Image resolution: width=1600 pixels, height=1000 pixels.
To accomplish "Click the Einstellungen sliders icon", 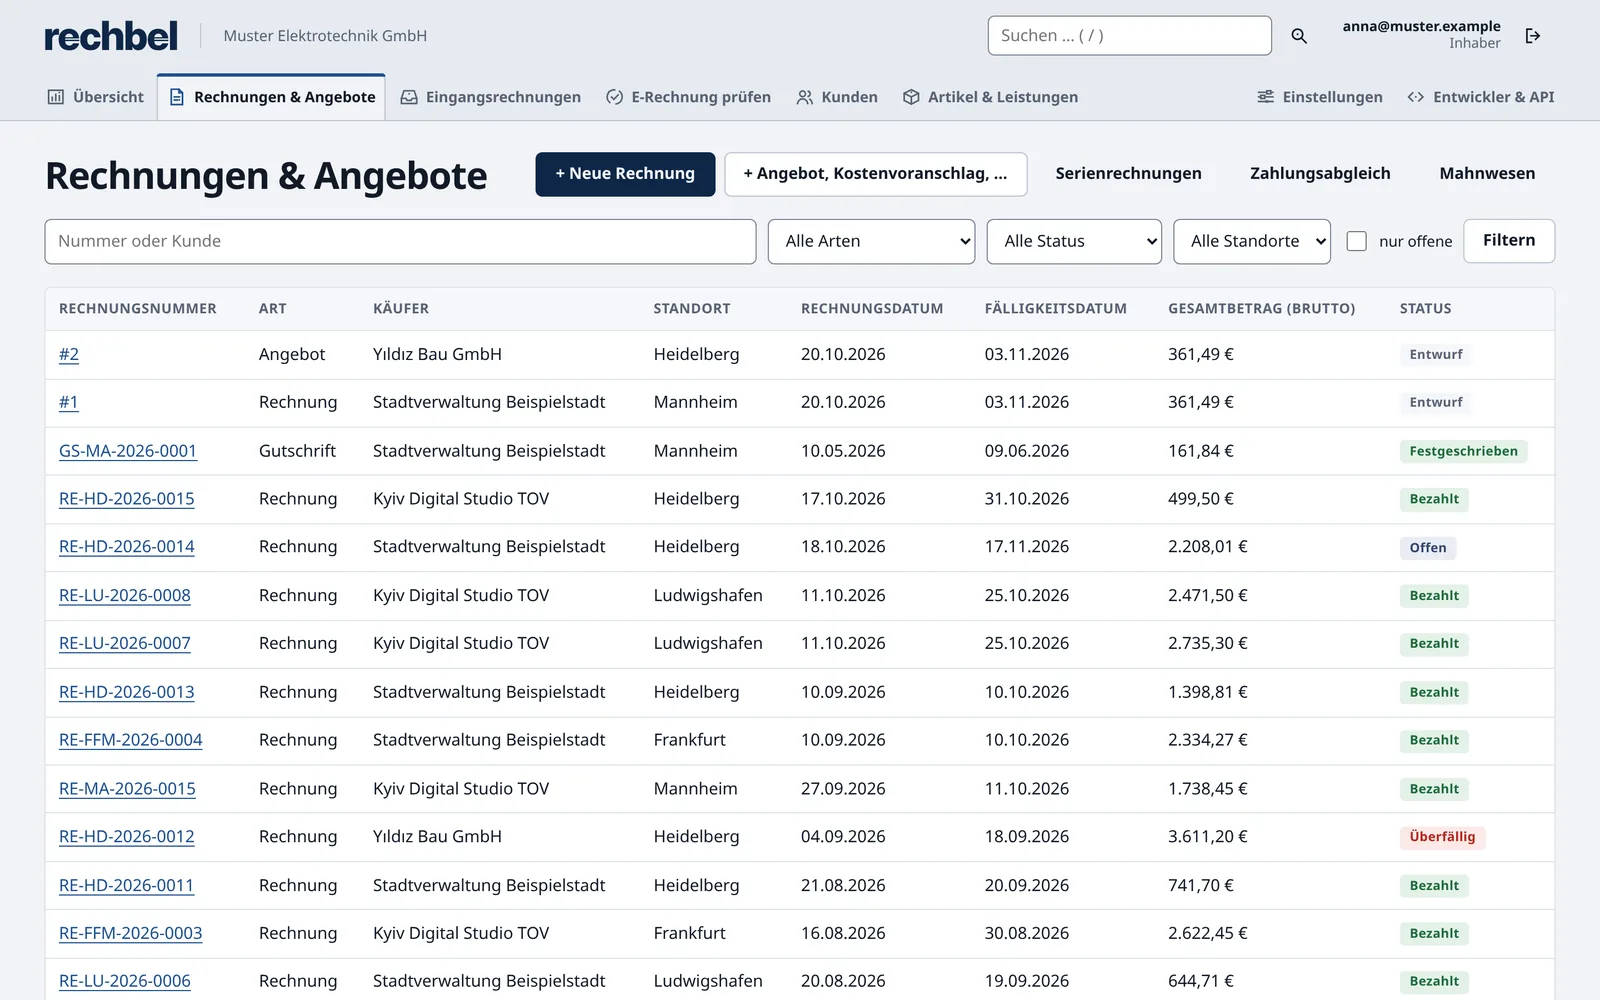I will coord(1266,97).
